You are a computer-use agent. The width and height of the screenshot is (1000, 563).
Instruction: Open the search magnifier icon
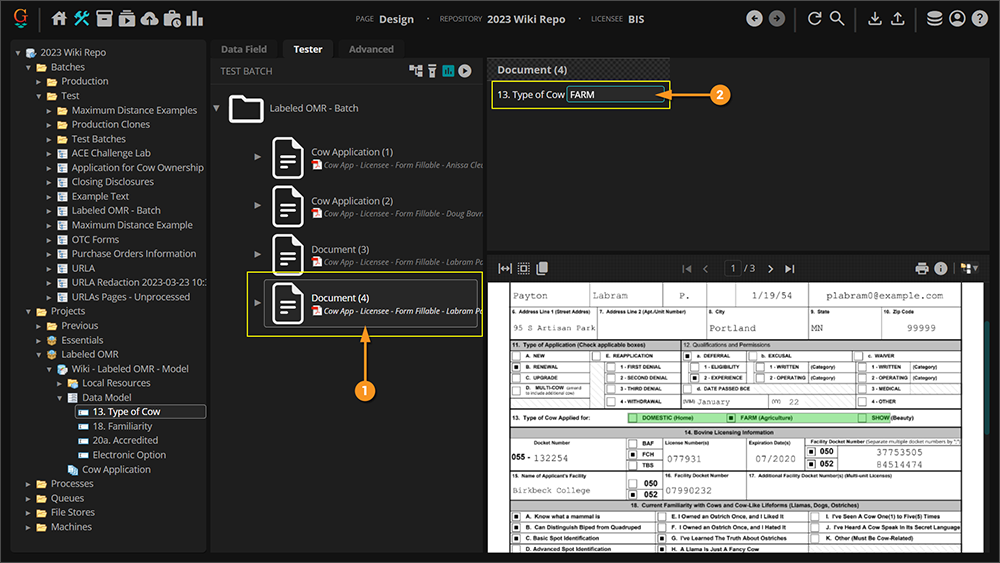[837, 19]
